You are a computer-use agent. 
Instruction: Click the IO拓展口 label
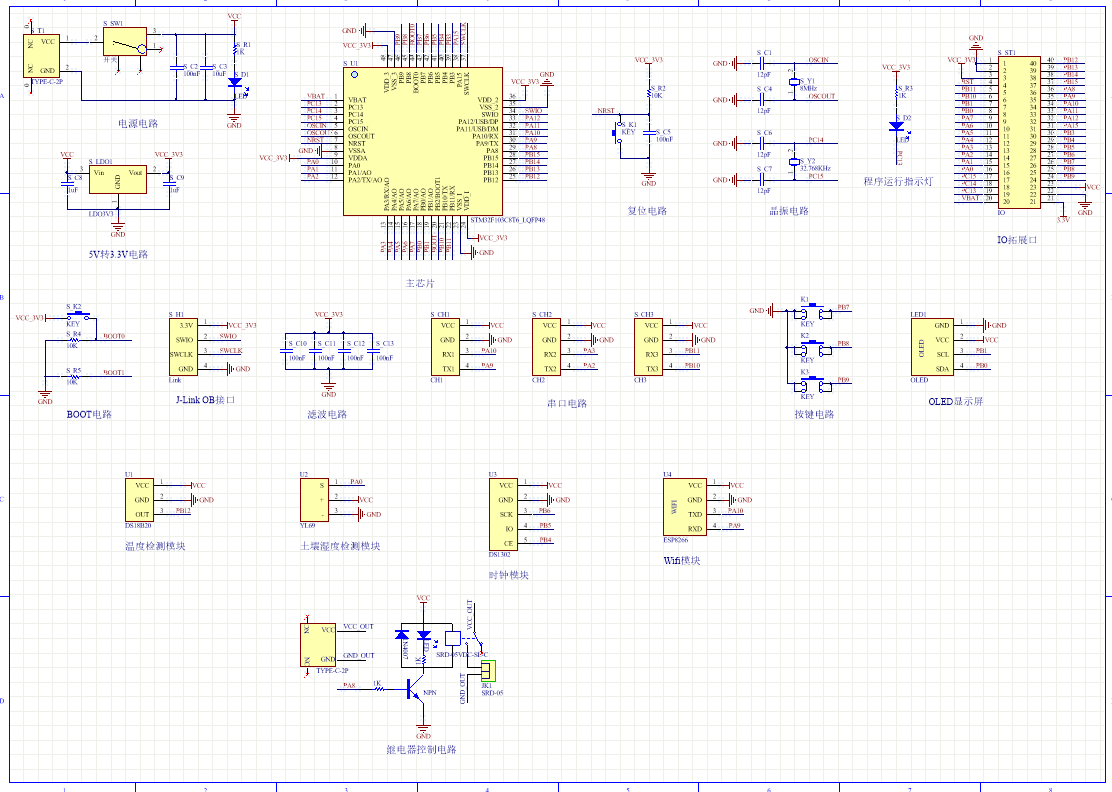[1018, 240]
